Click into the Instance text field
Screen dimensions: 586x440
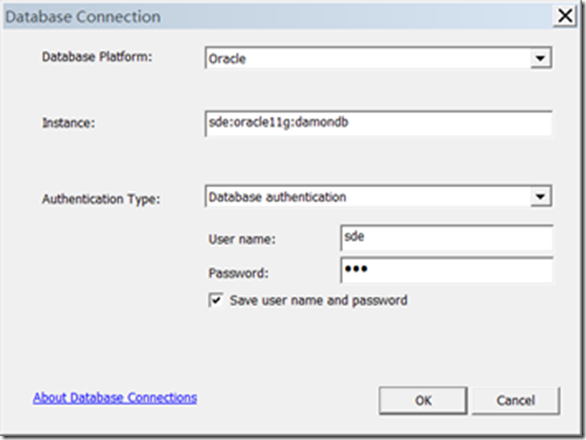tap(378, 123)
